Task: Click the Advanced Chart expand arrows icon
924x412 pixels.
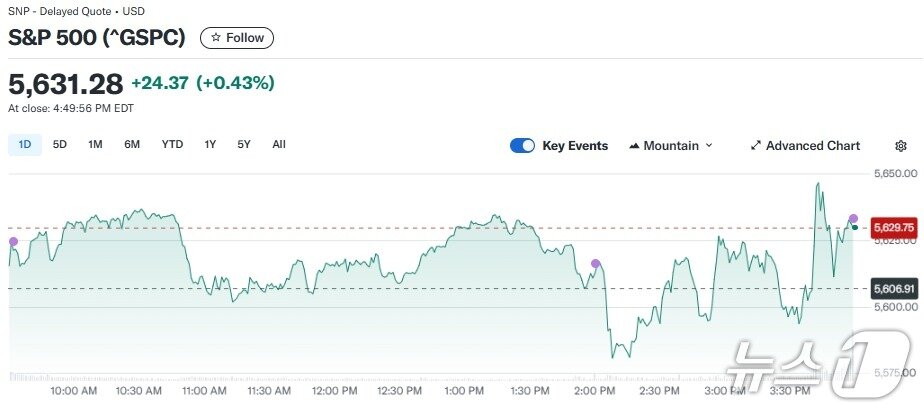Action: (756, 146)
